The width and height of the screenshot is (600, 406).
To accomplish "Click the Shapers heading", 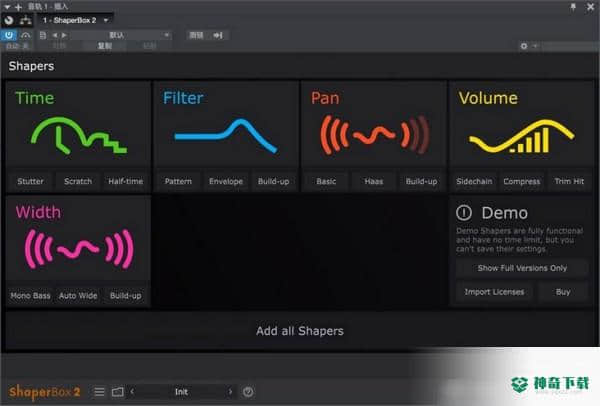I will point(31,66).
